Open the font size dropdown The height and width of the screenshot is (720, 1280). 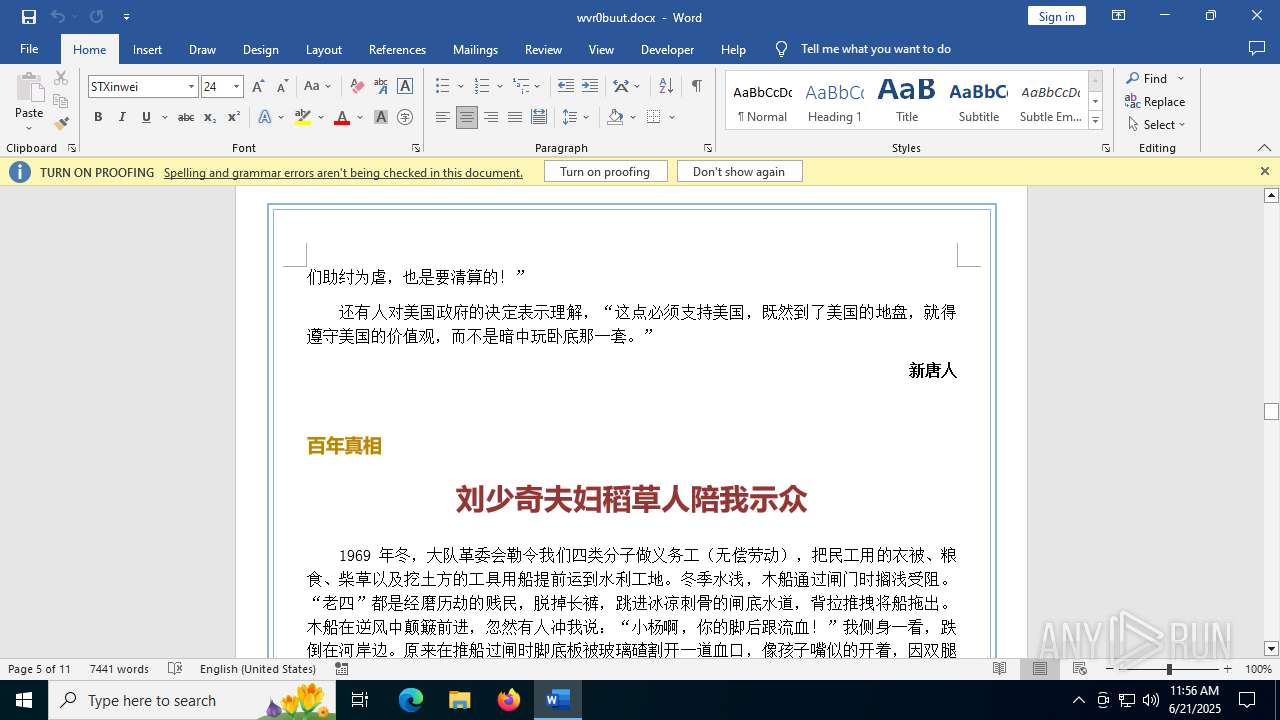coord(237,87)
